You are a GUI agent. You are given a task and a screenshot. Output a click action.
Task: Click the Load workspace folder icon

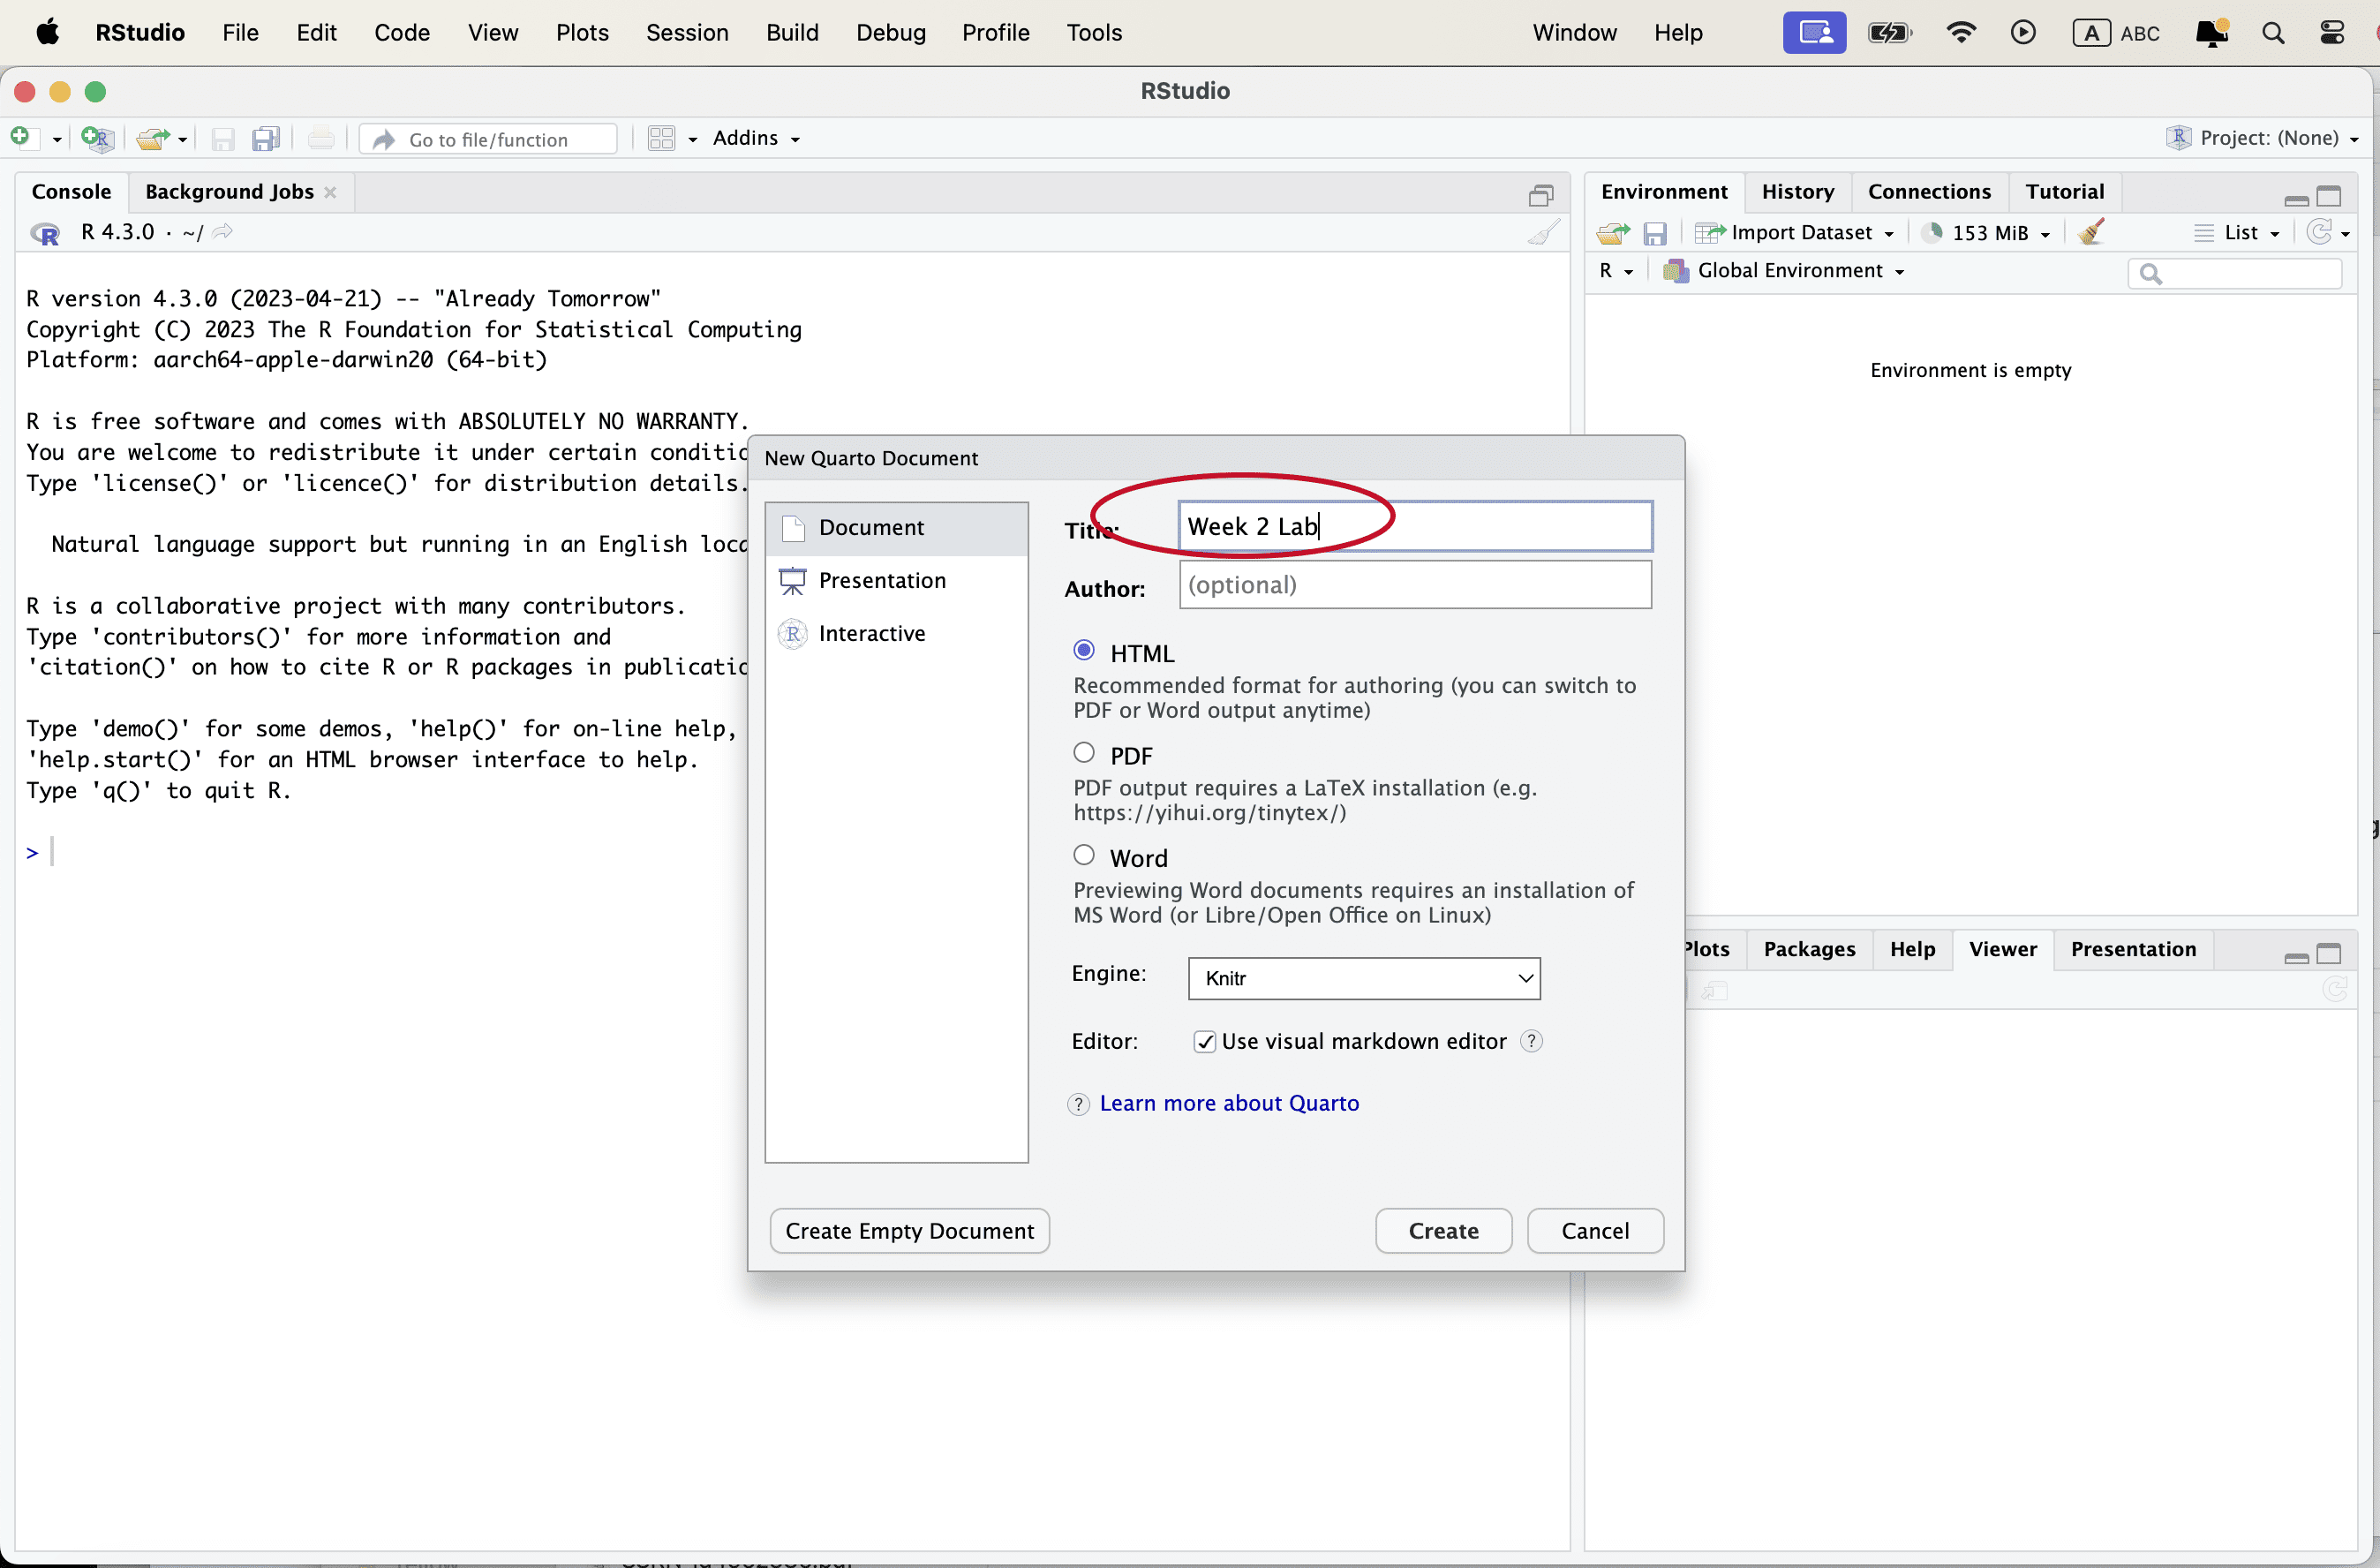click(x=1612, y=232)
